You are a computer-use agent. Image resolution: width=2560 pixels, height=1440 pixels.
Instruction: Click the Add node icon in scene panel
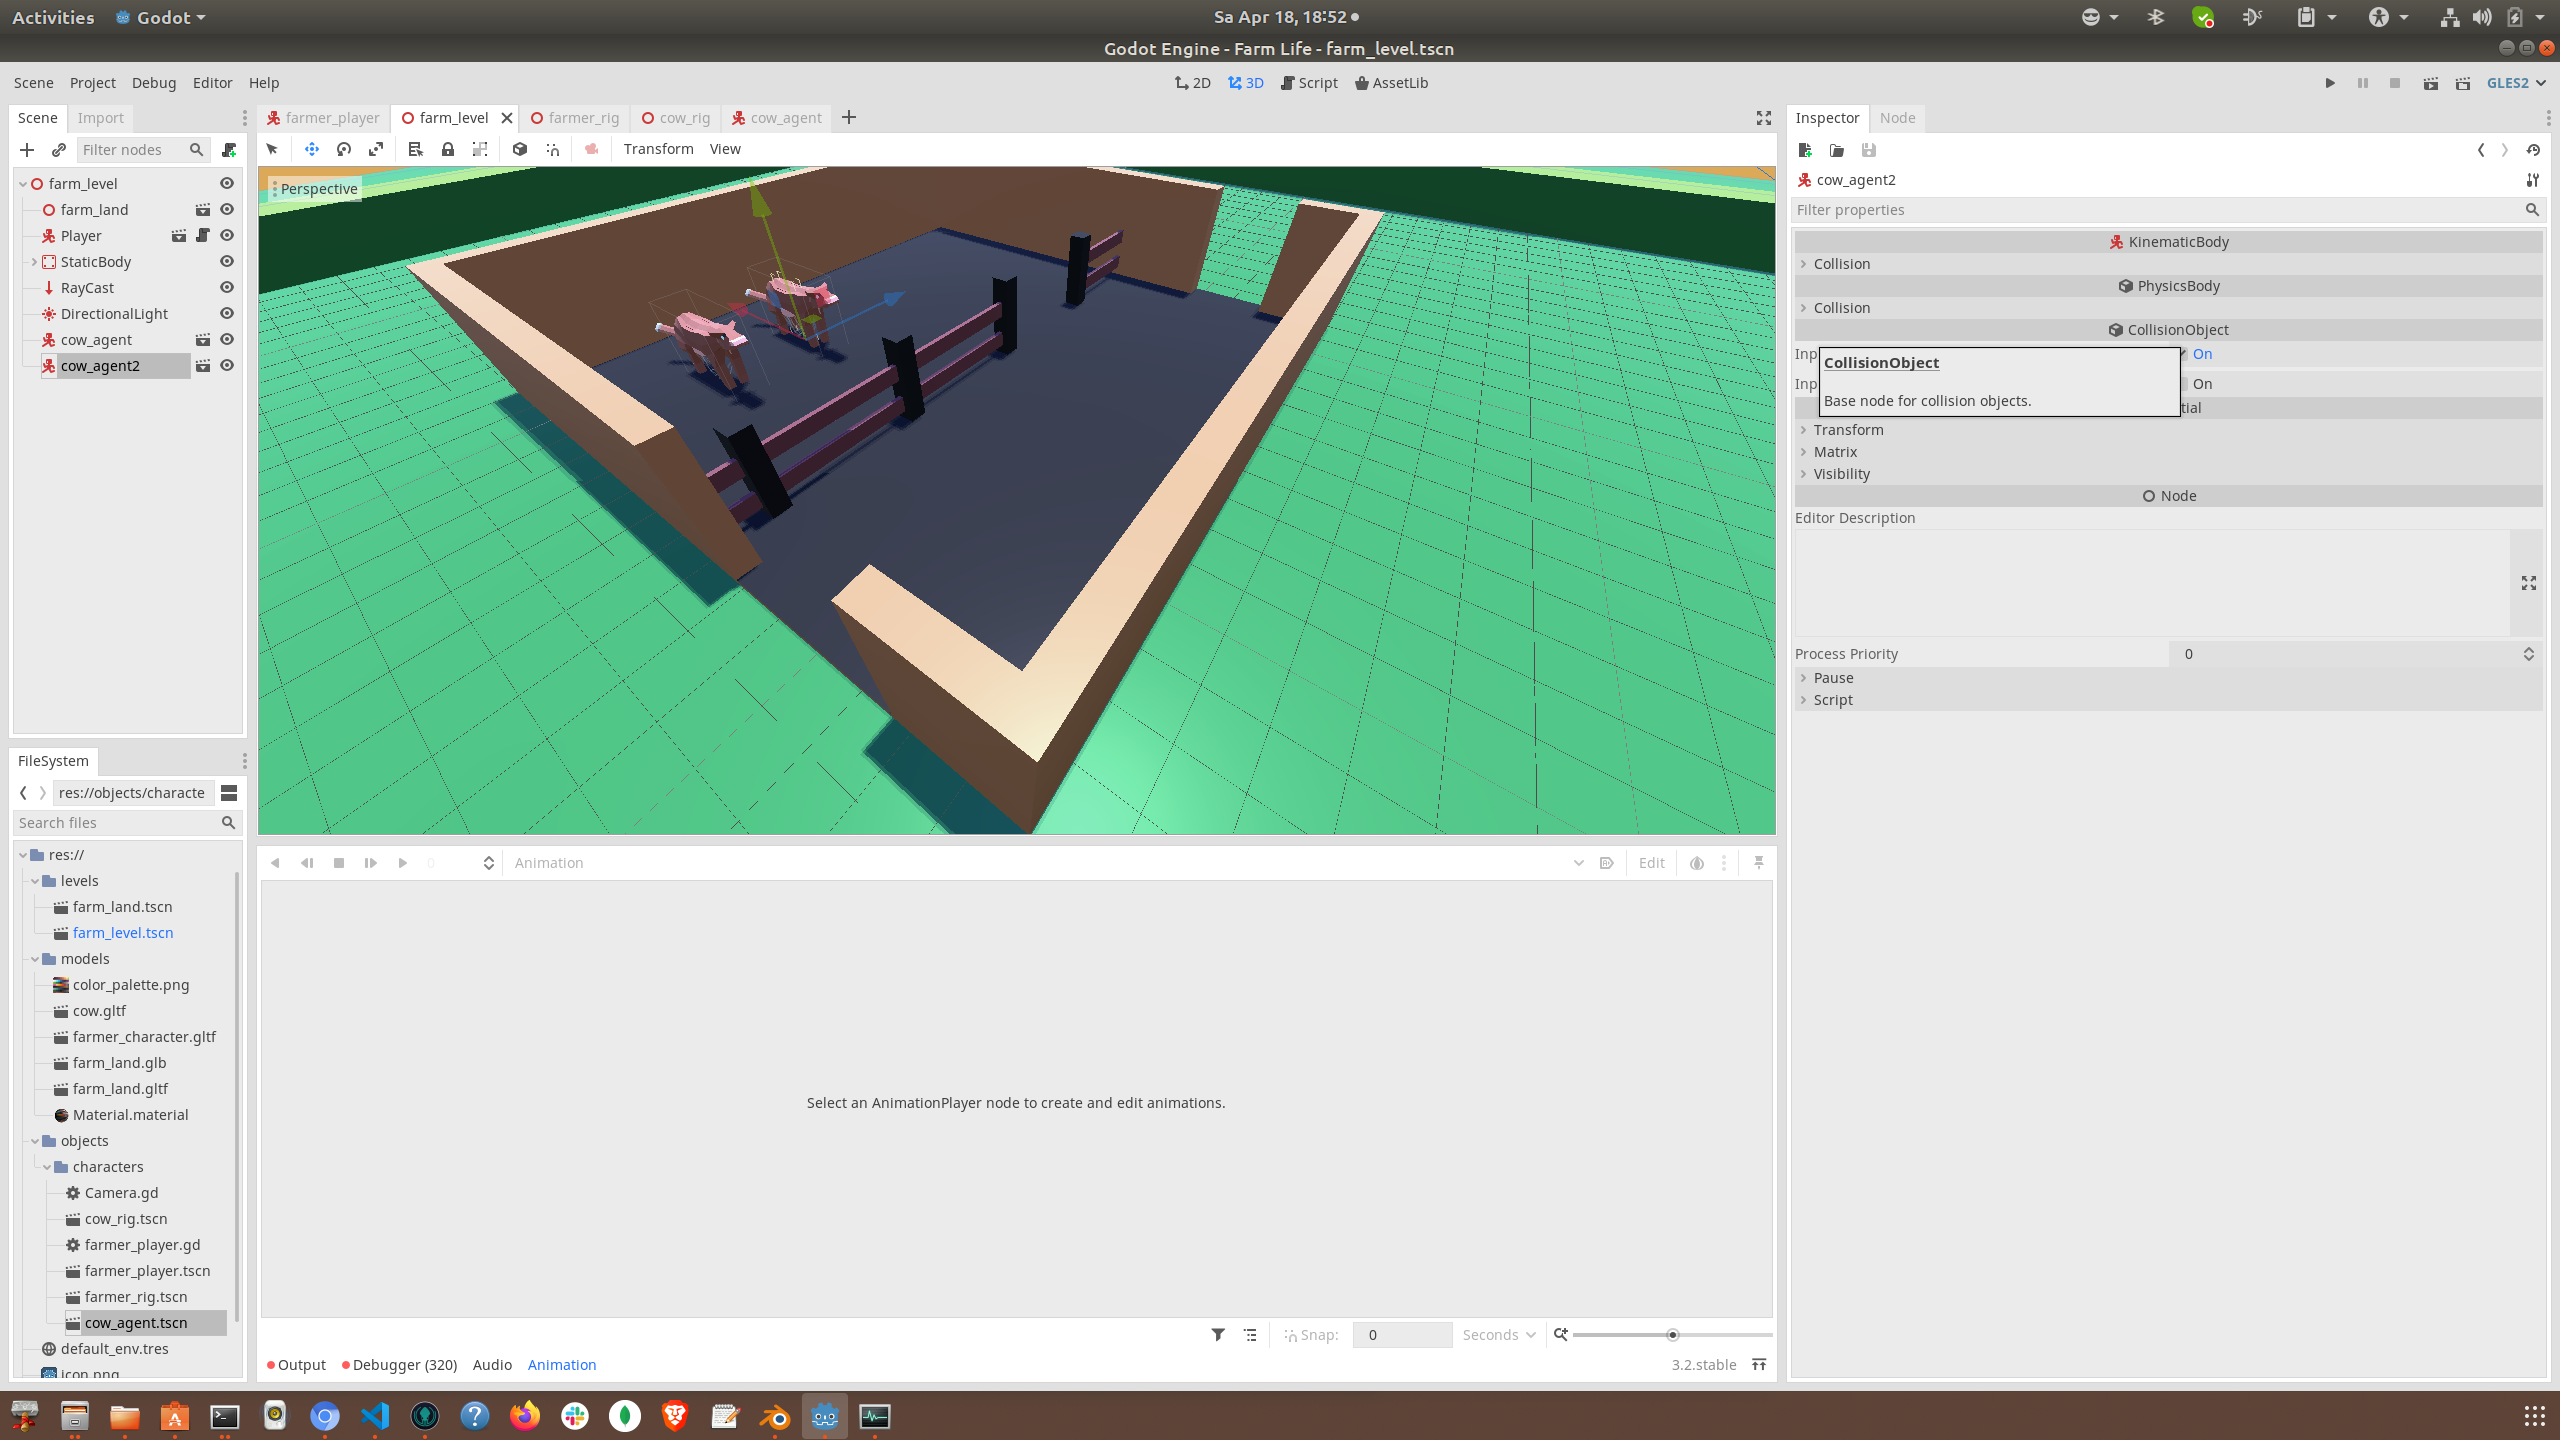click(25, 148)
